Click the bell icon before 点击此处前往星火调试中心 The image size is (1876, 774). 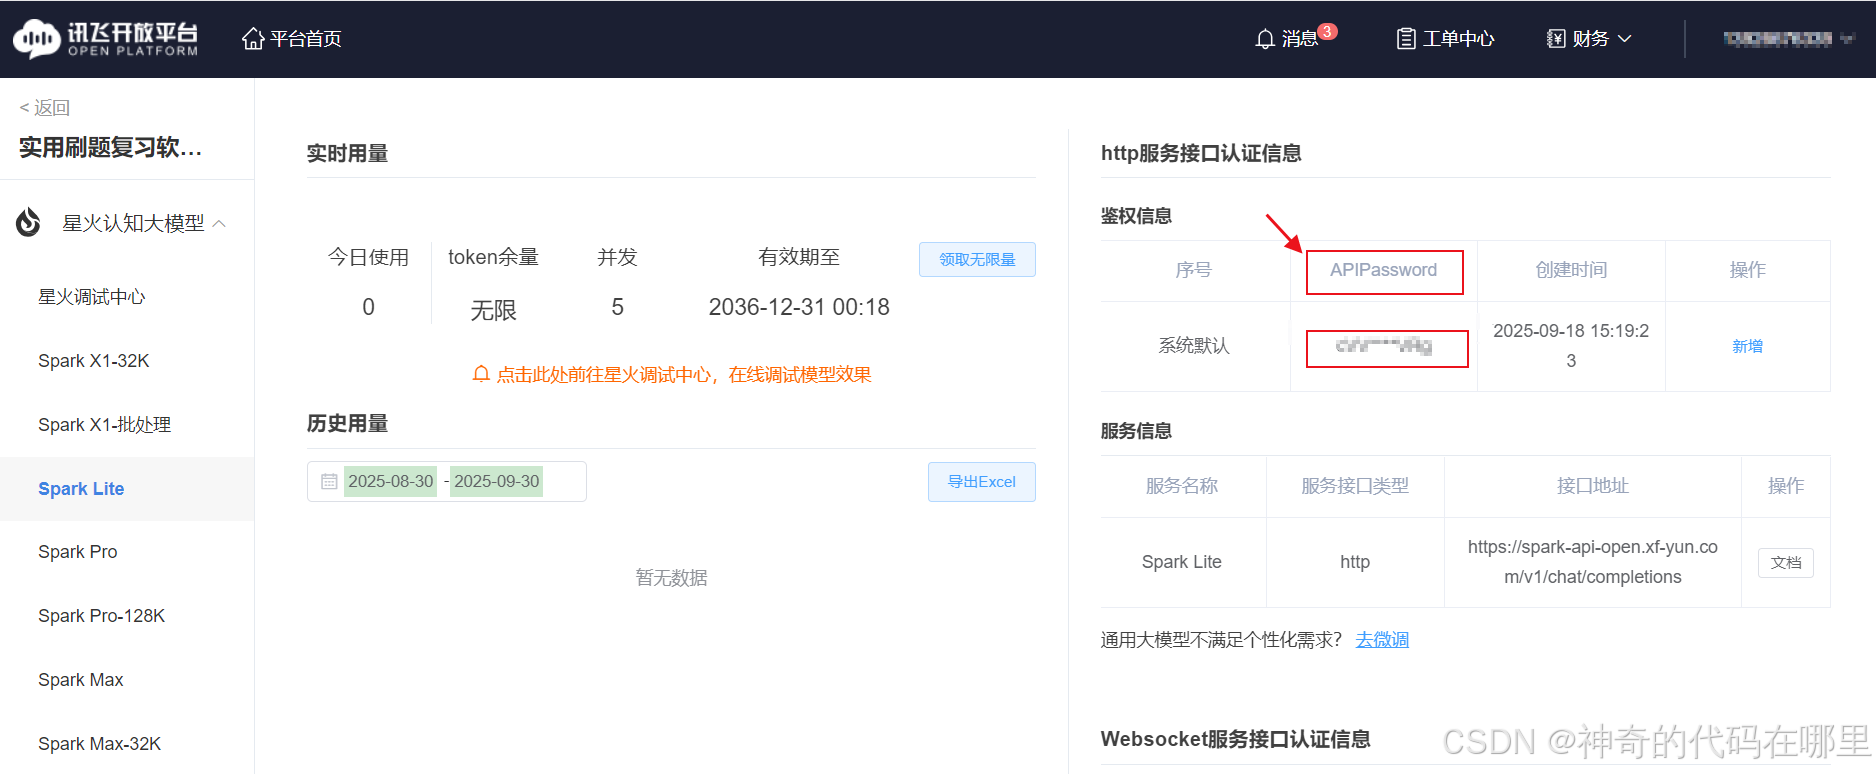pos(481,374)
